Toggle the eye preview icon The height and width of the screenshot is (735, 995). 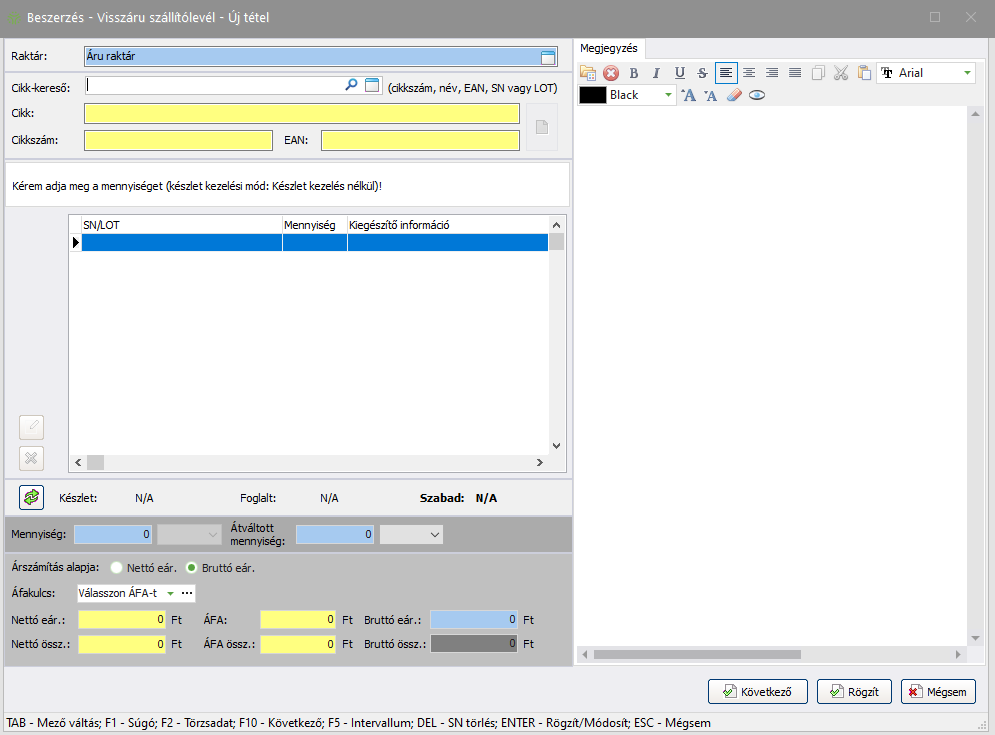(757, 95)
